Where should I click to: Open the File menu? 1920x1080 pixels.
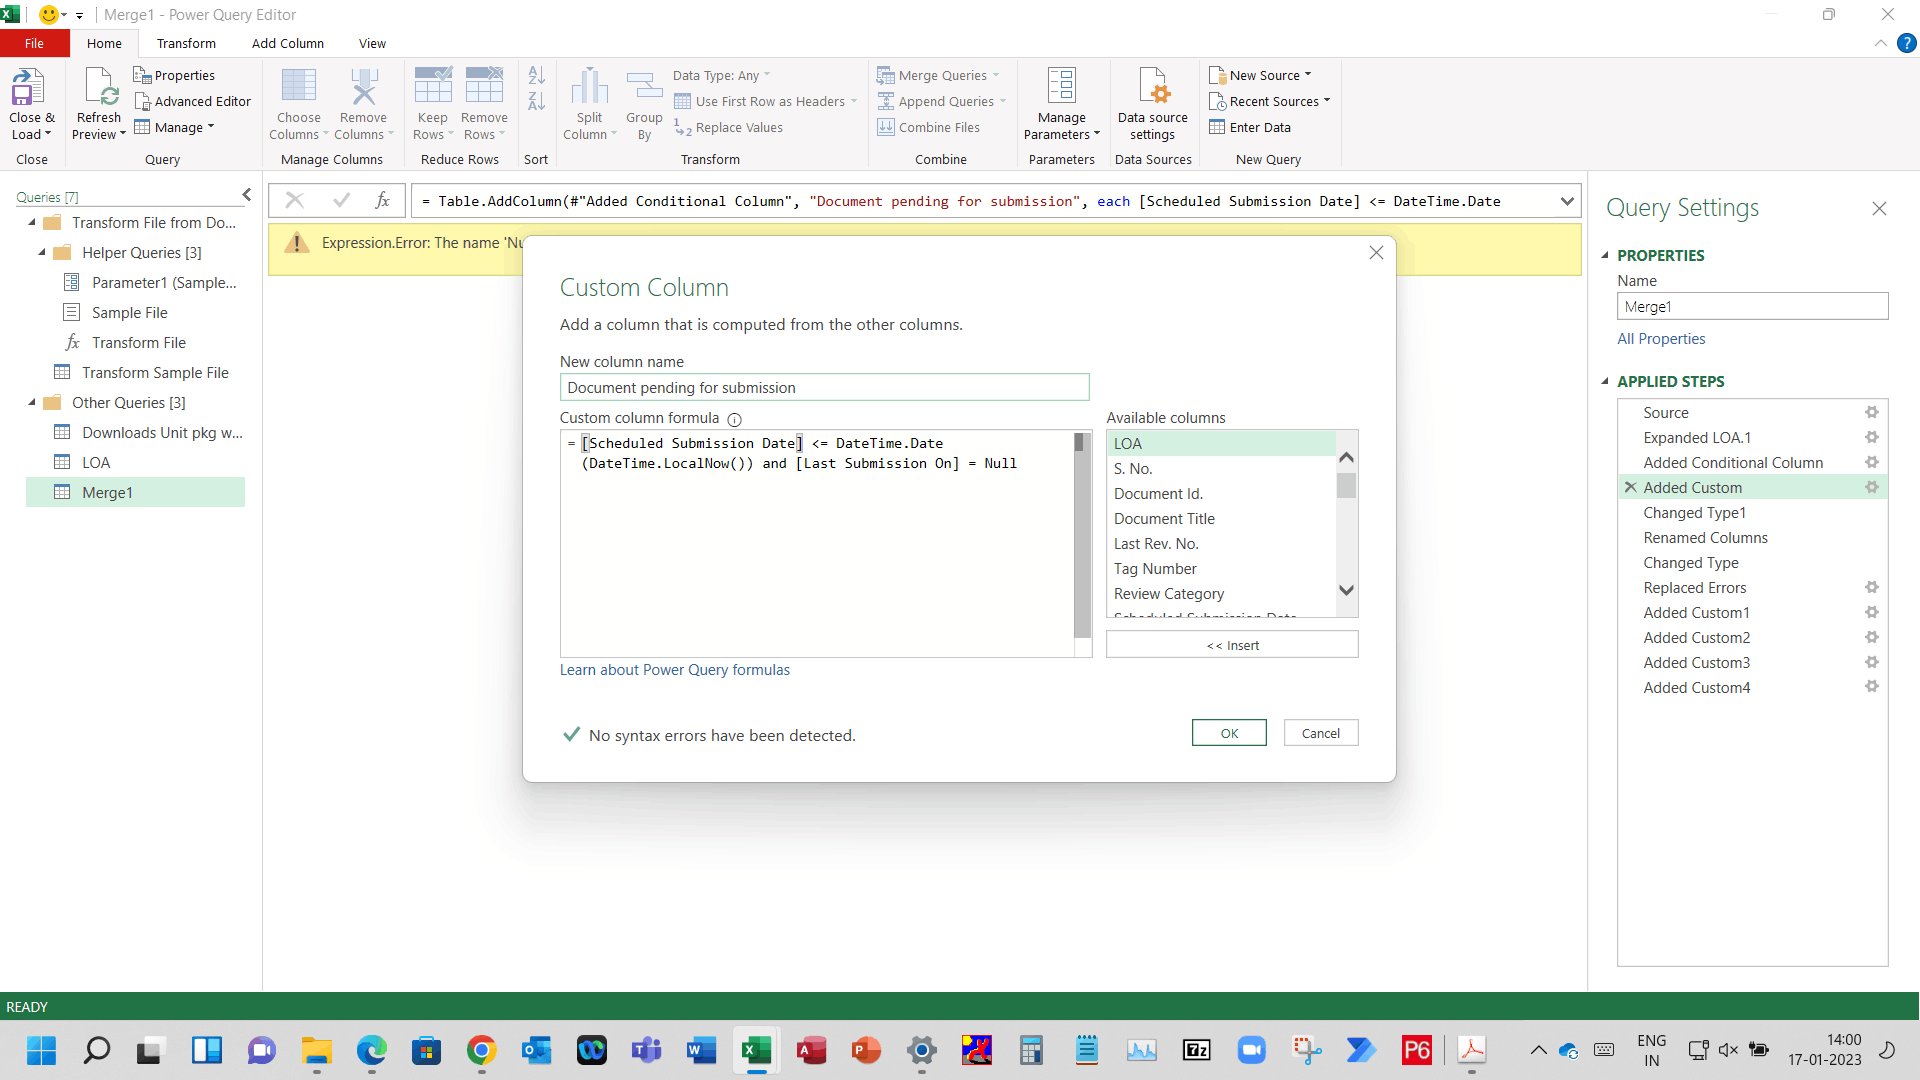pos(34,43)
